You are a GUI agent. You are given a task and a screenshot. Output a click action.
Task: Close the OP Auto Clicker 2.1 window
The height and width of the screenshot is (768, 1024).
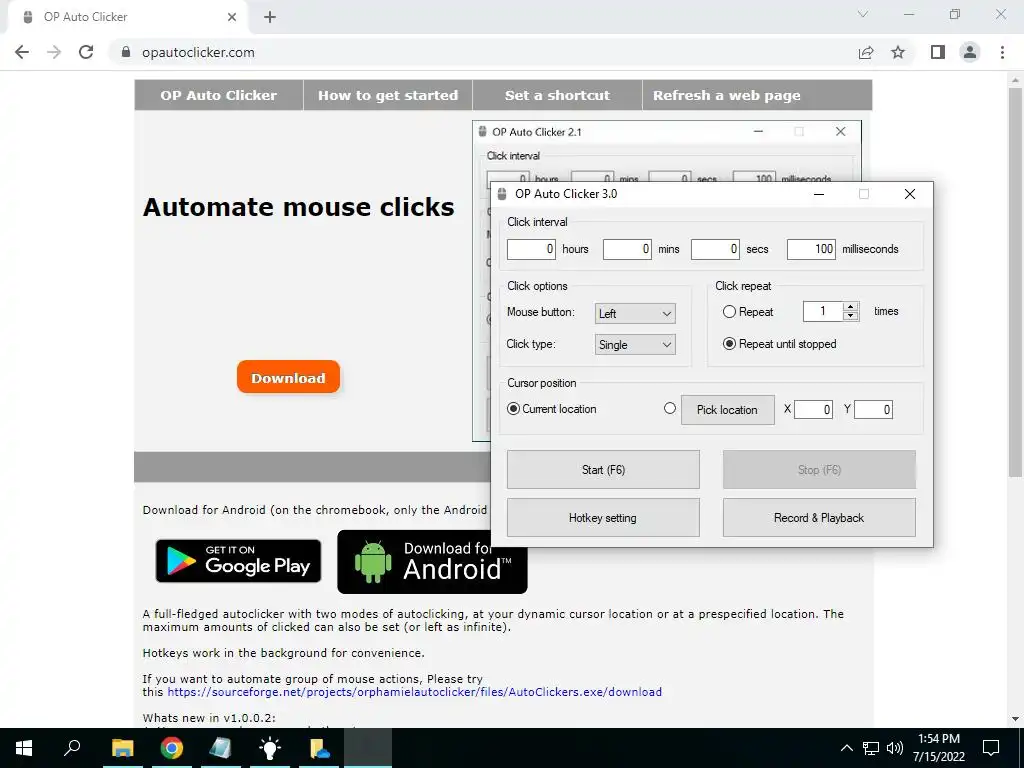840,132
